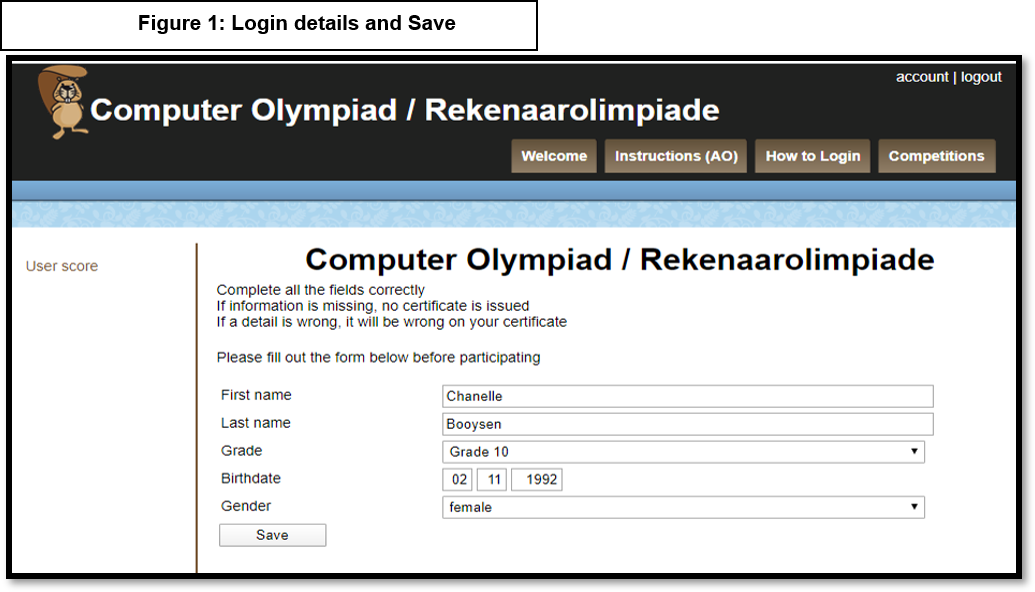
Task: Click the Last name label
Action: pyautogui.click(x=255, y=423)
